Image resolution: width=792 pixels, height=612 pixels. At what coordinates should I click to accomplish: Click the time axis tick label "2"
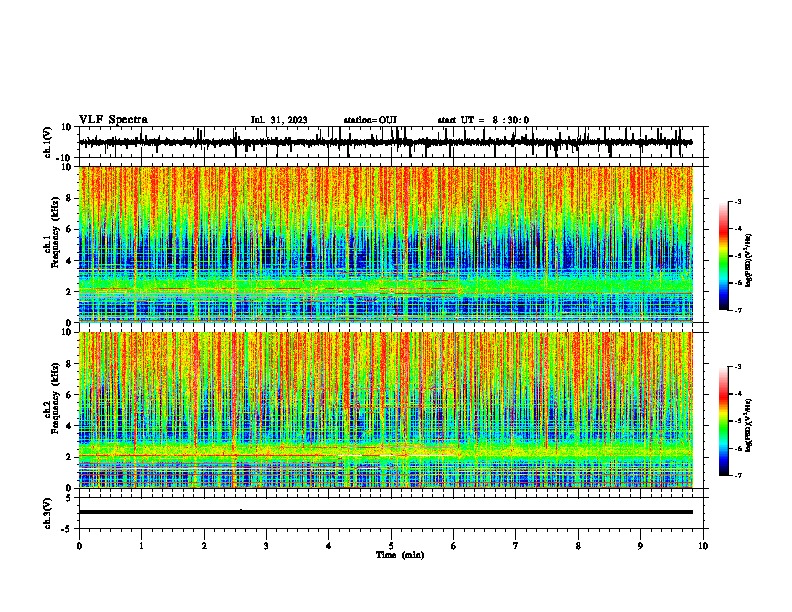click(x=204, y=546)
